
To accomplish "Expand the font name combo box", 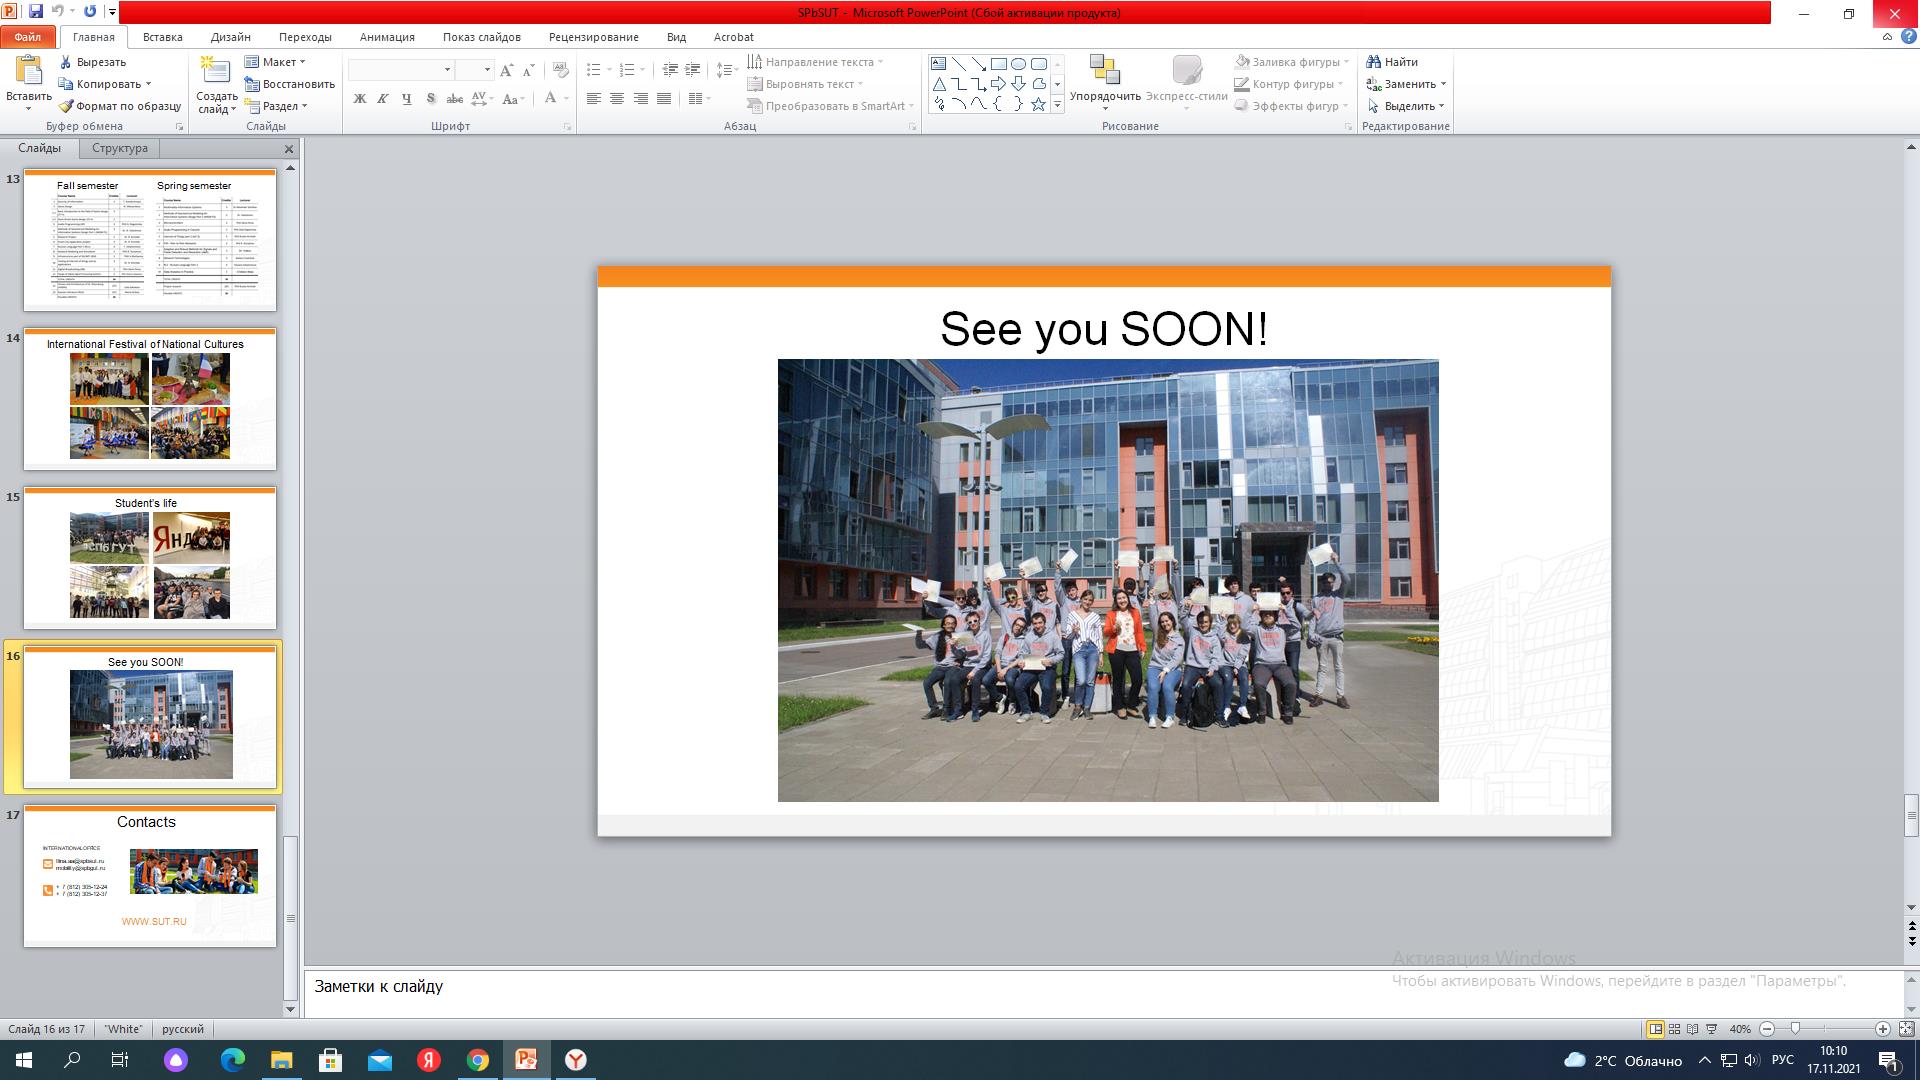I will (x=447, y=70).
